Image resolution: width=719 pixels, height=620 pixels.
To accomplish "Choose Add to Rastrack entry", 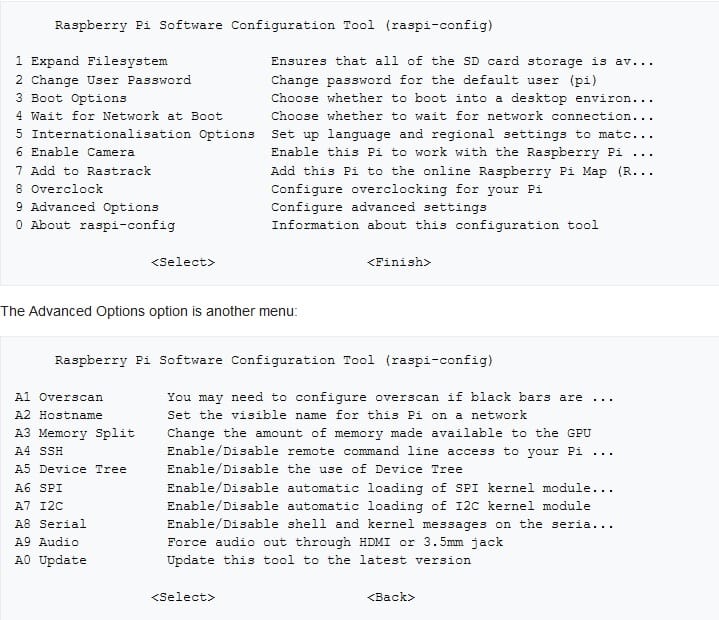I will click(x=83, y=171).
